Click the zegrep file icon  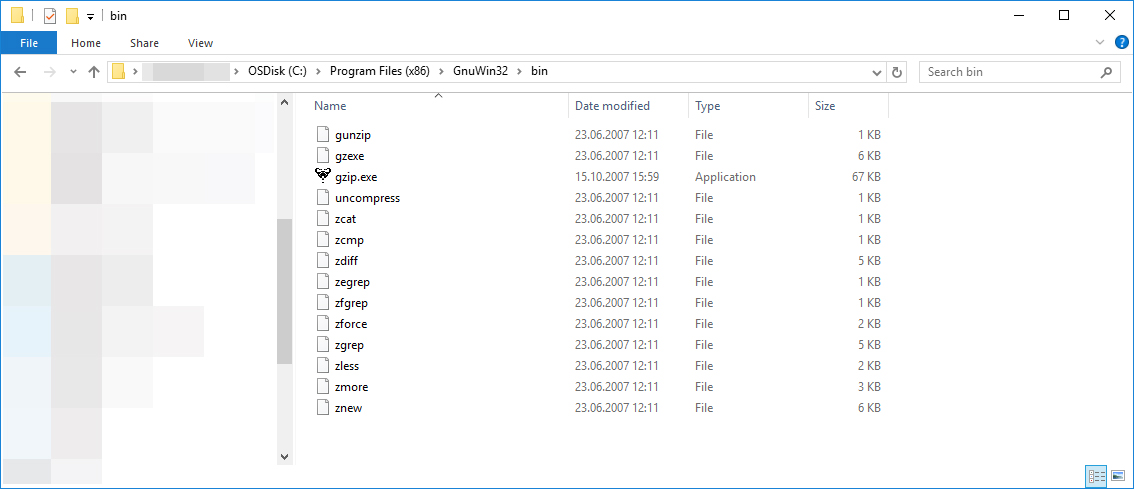[x=323, y=281]
